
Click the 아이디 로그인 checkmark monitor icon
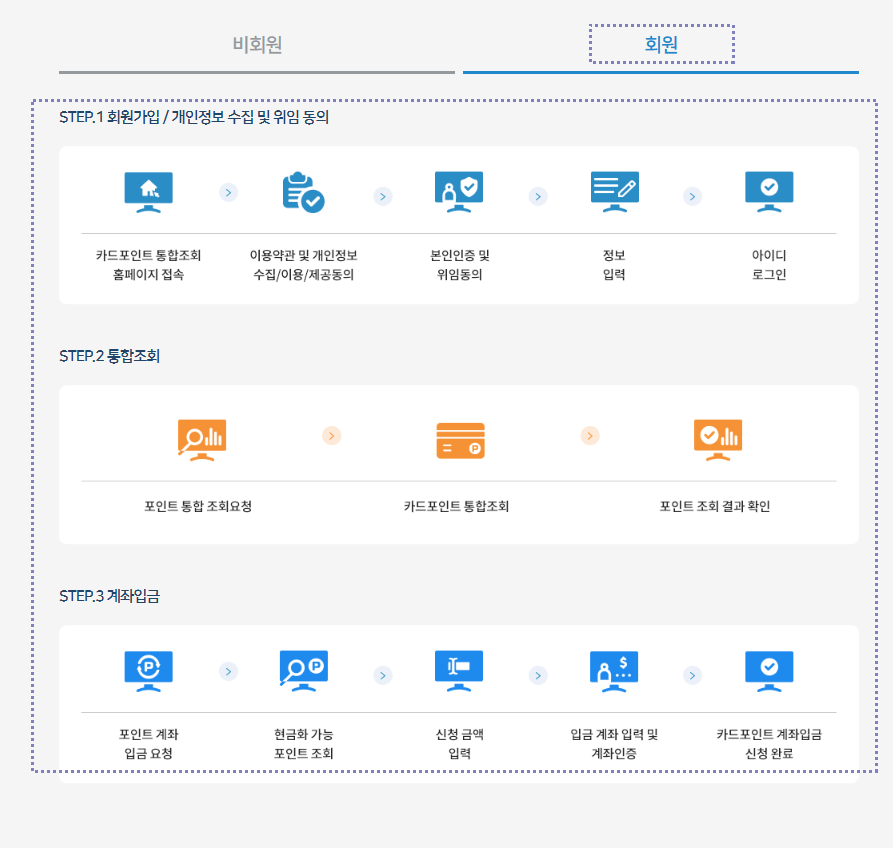pos(769,192)
